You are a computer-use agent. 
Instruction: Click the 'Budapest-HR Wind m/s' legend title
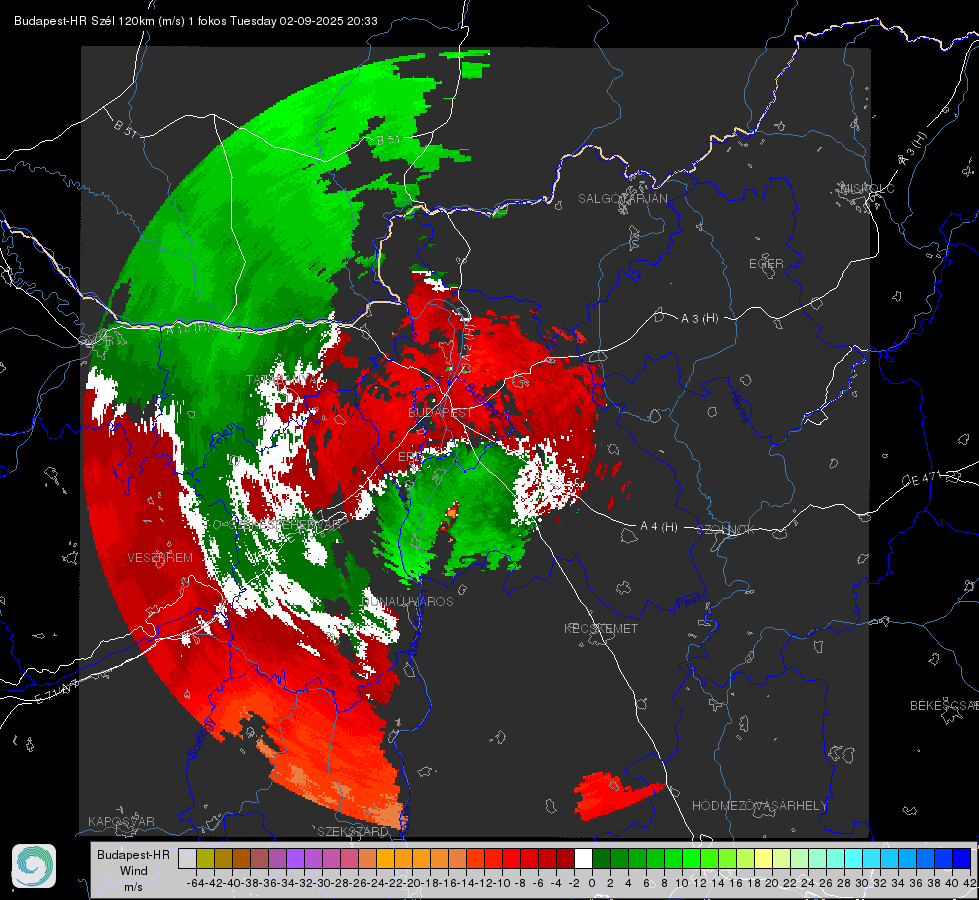pyautogui.click(x=134, y=871)
